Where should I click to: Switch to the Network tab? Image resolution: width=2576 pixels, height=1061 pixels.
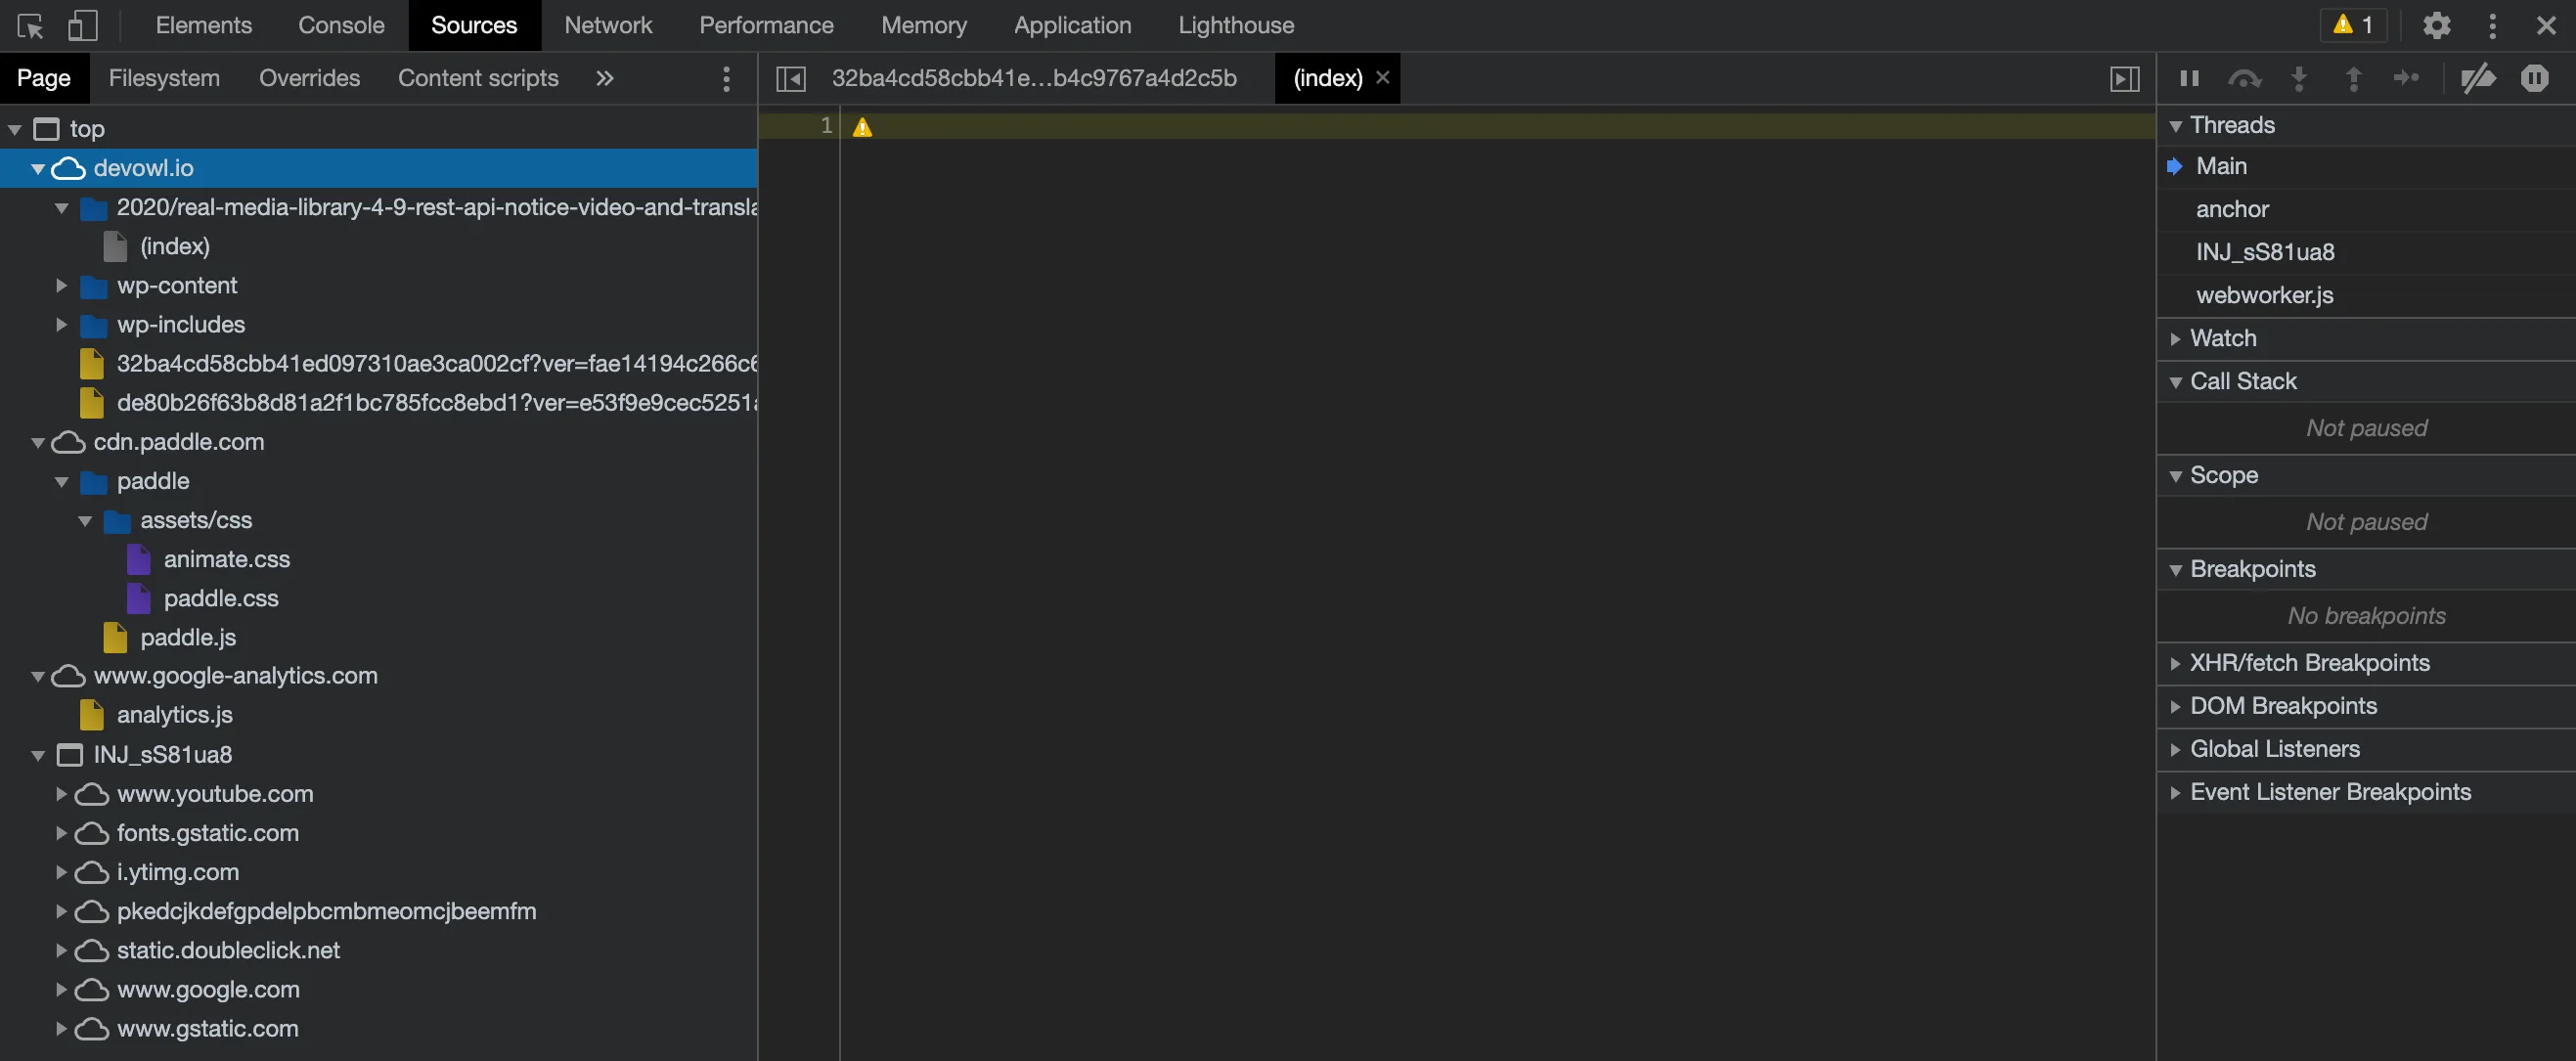tap(607, 26)
